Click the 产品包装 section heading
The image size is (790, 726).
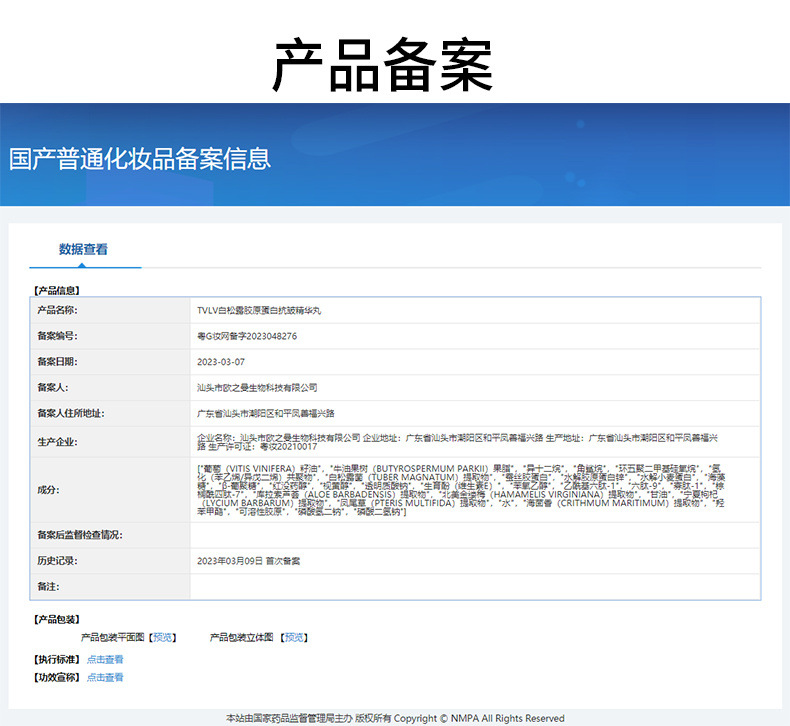coord(57,619)
